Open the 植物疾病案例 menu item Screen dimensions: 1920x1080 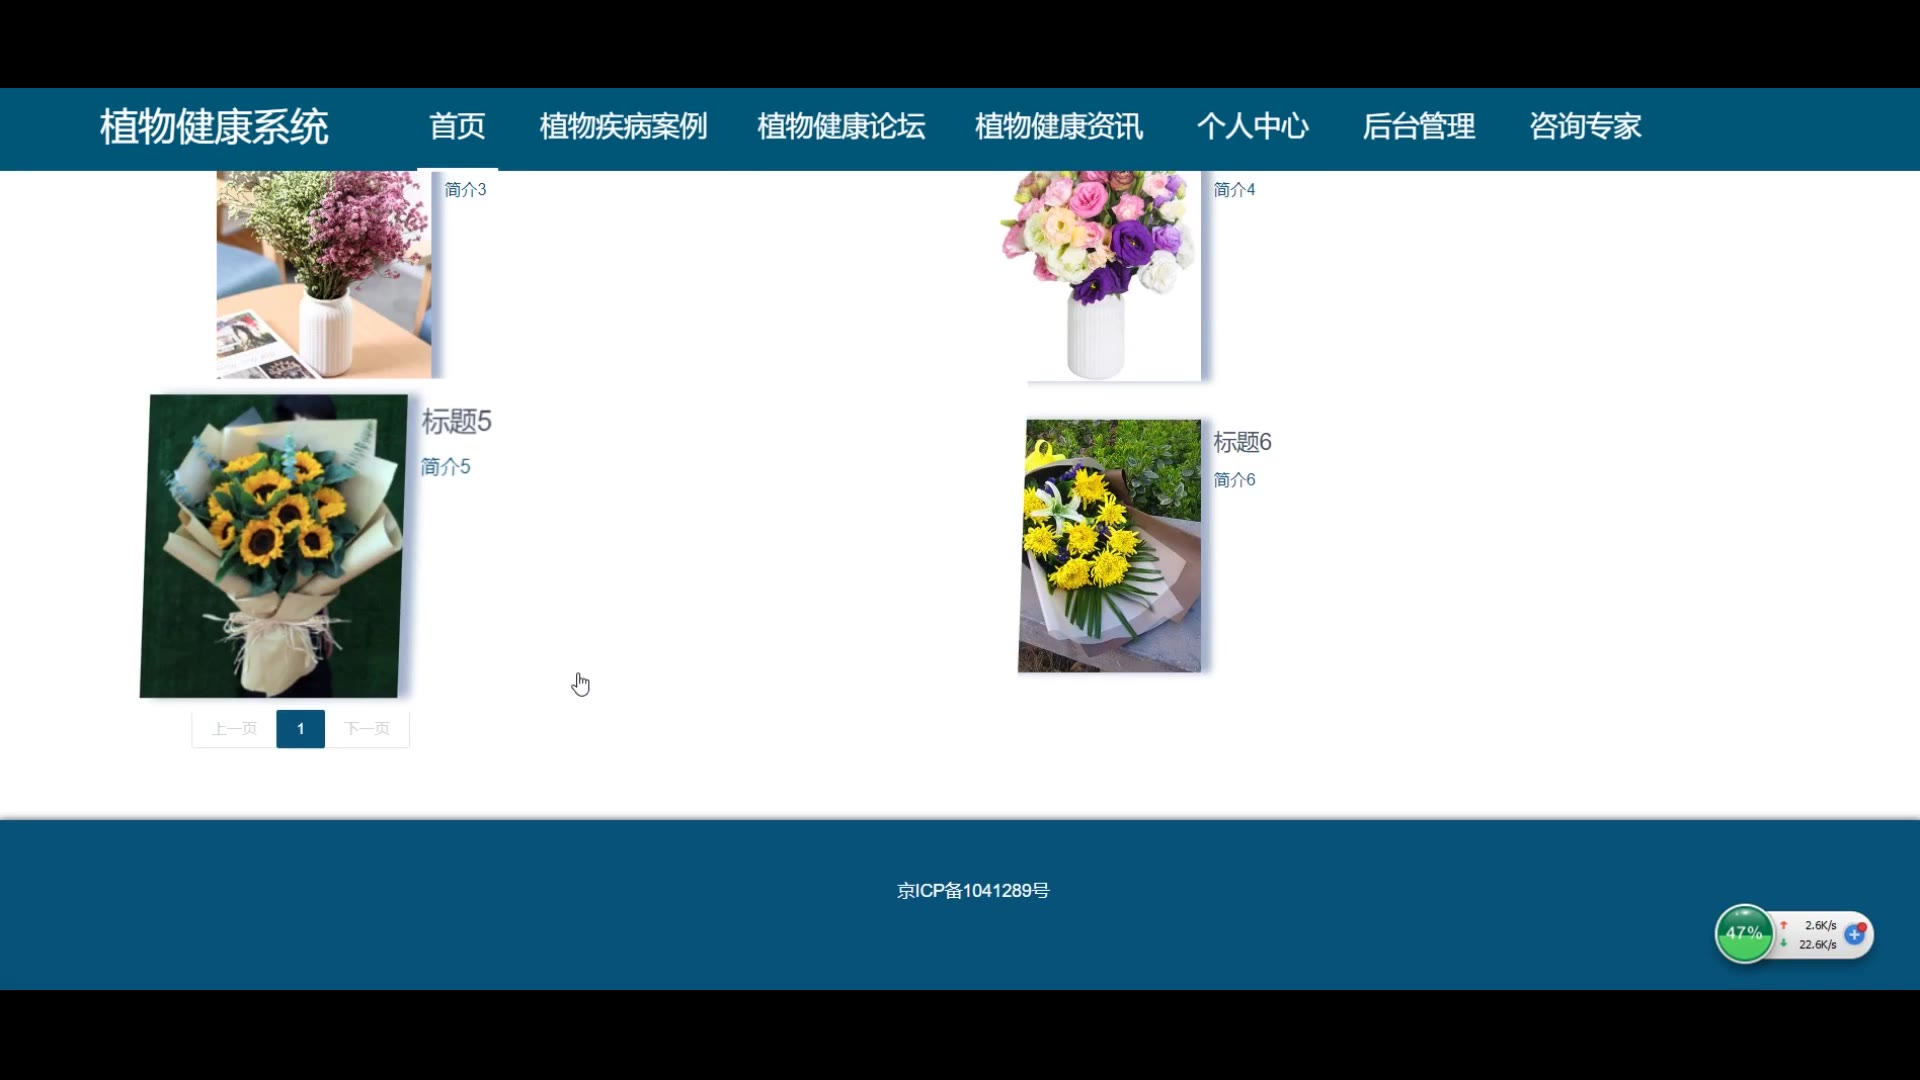[623, 127]
